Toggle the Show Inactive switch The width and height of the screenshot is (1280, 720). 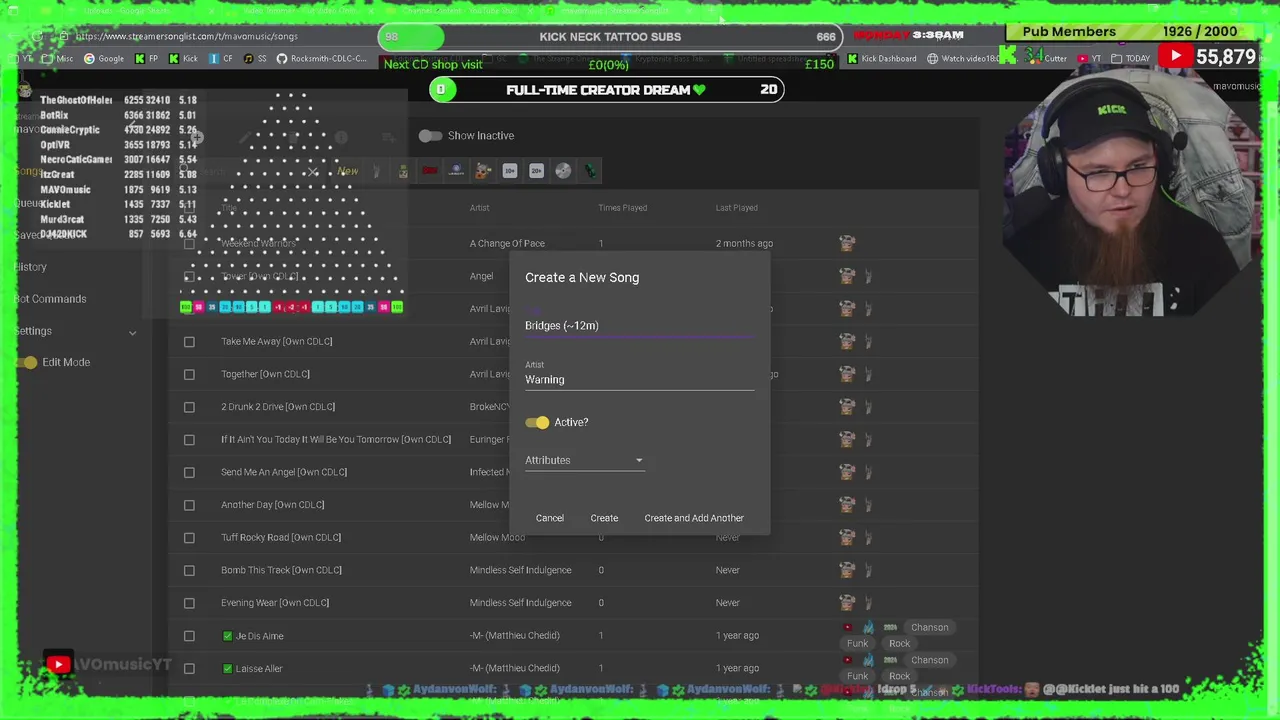point(430,135)
